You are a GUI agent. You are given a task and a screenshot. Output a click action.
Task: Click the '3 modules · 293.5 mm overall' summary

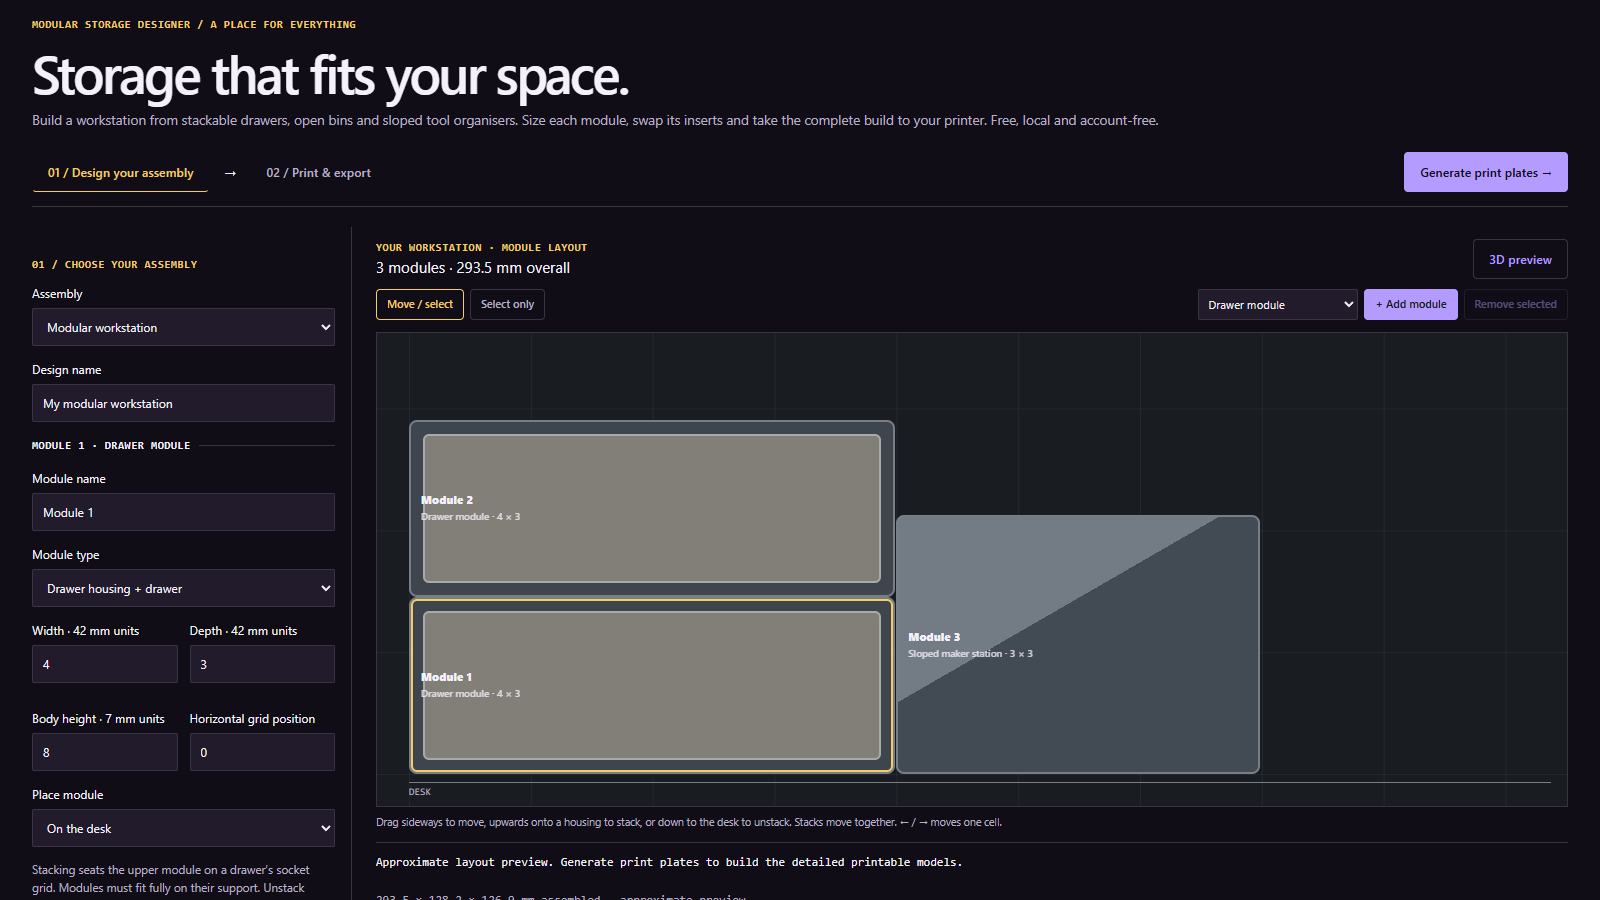tap(473, 268)
